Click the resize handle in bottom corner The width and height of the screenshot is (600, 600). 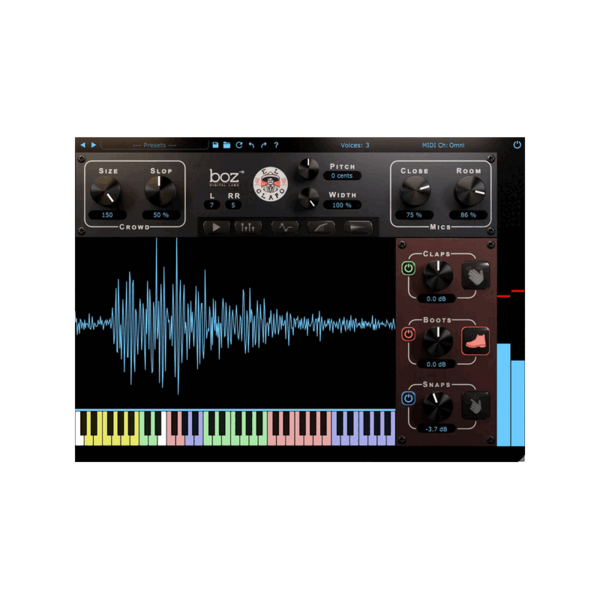(521, 458)
